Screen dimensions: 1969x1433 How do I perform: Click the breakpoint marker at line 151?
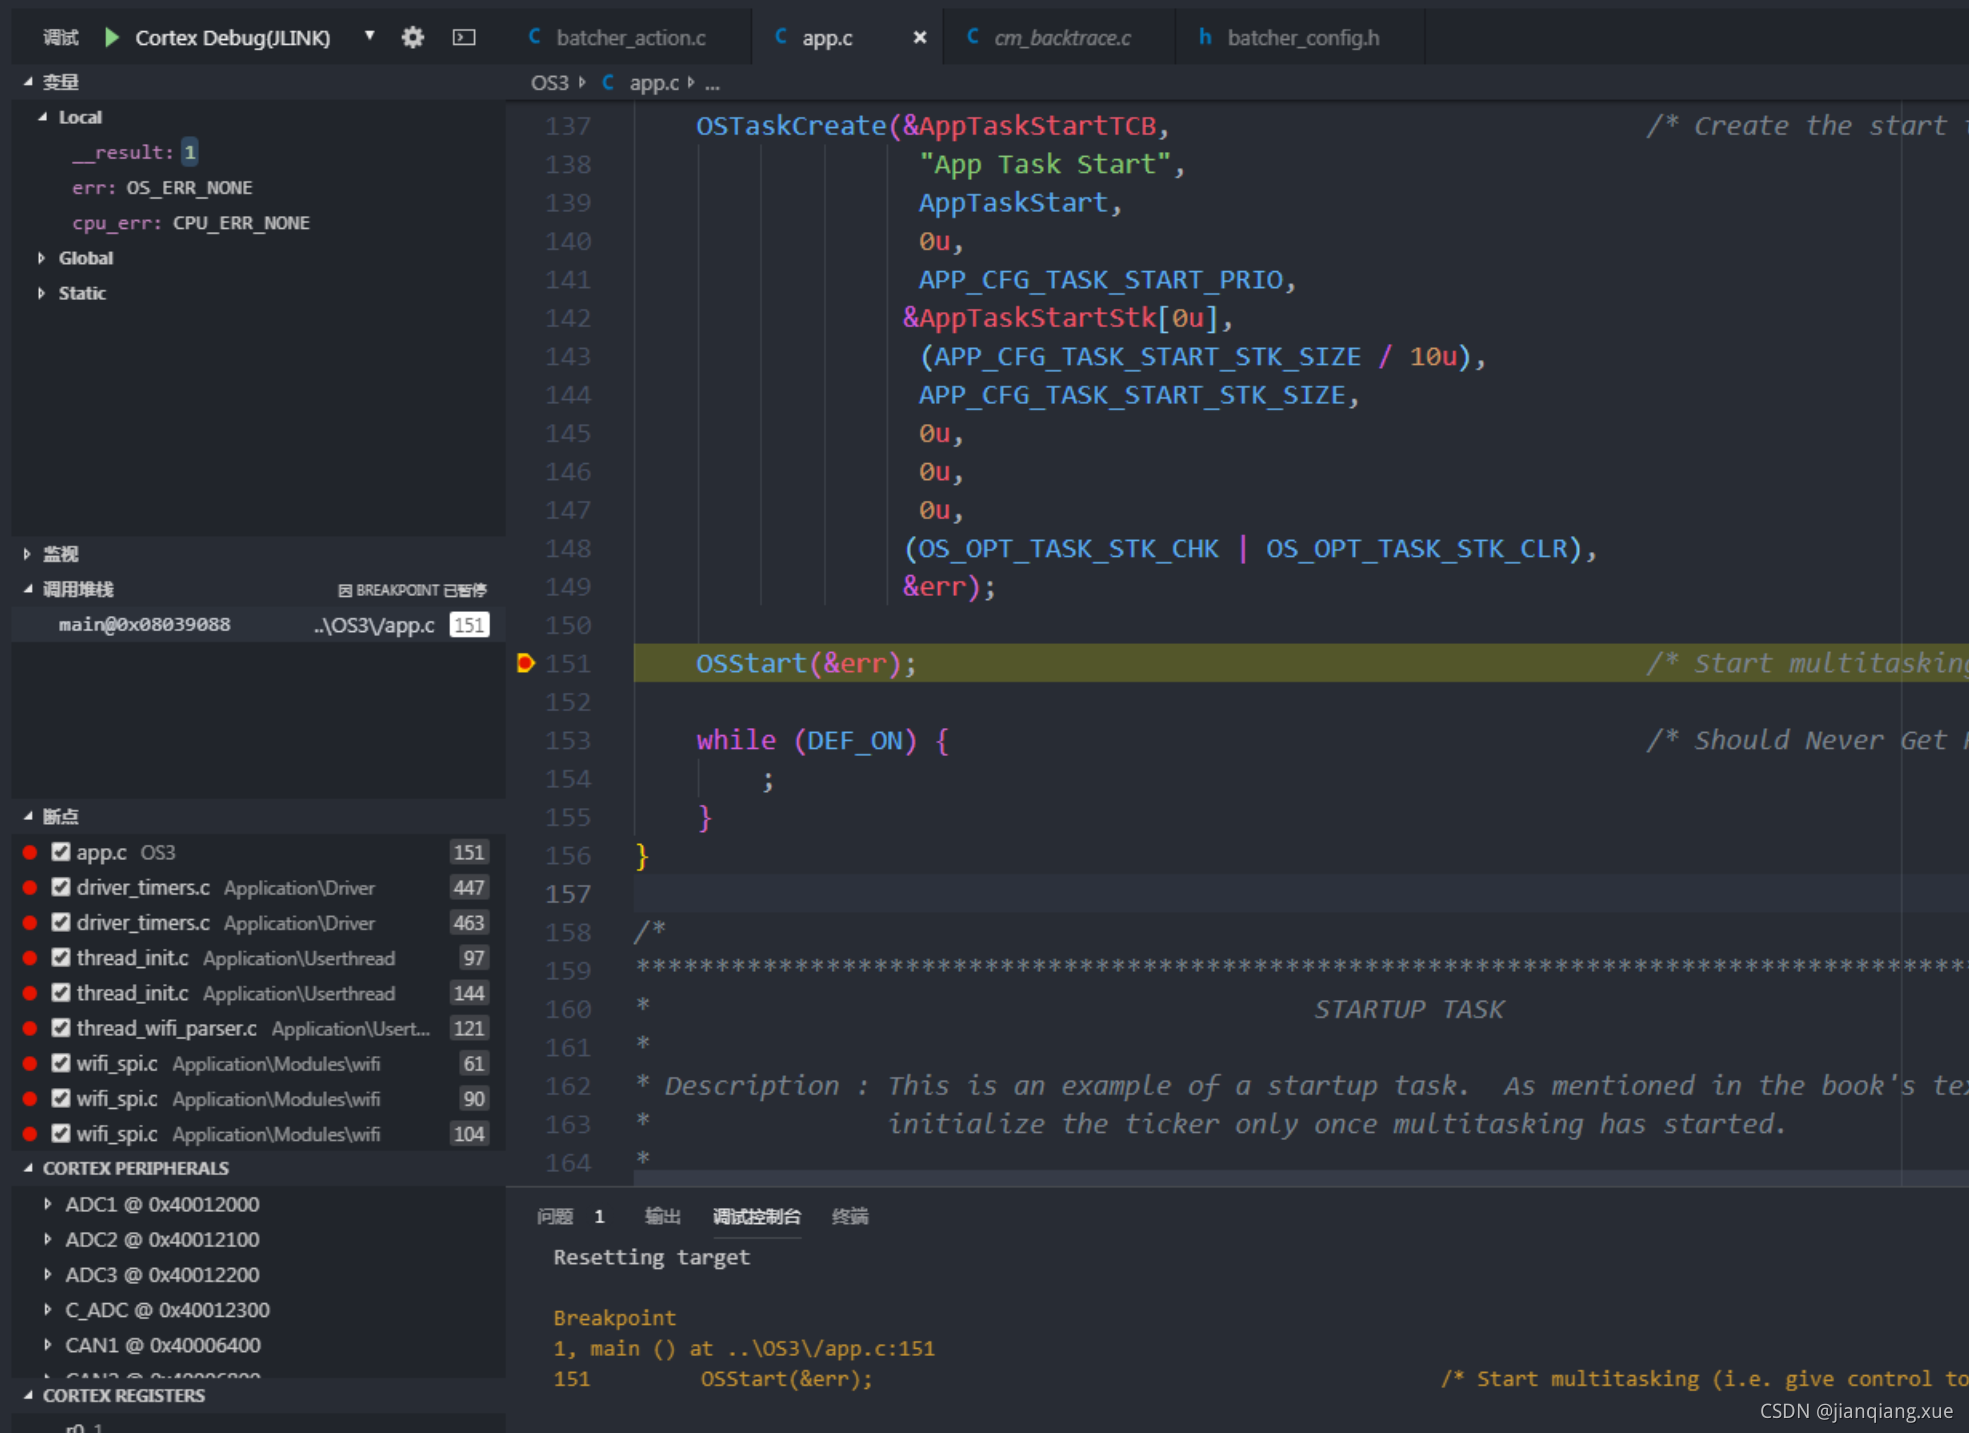click(525, 663)
